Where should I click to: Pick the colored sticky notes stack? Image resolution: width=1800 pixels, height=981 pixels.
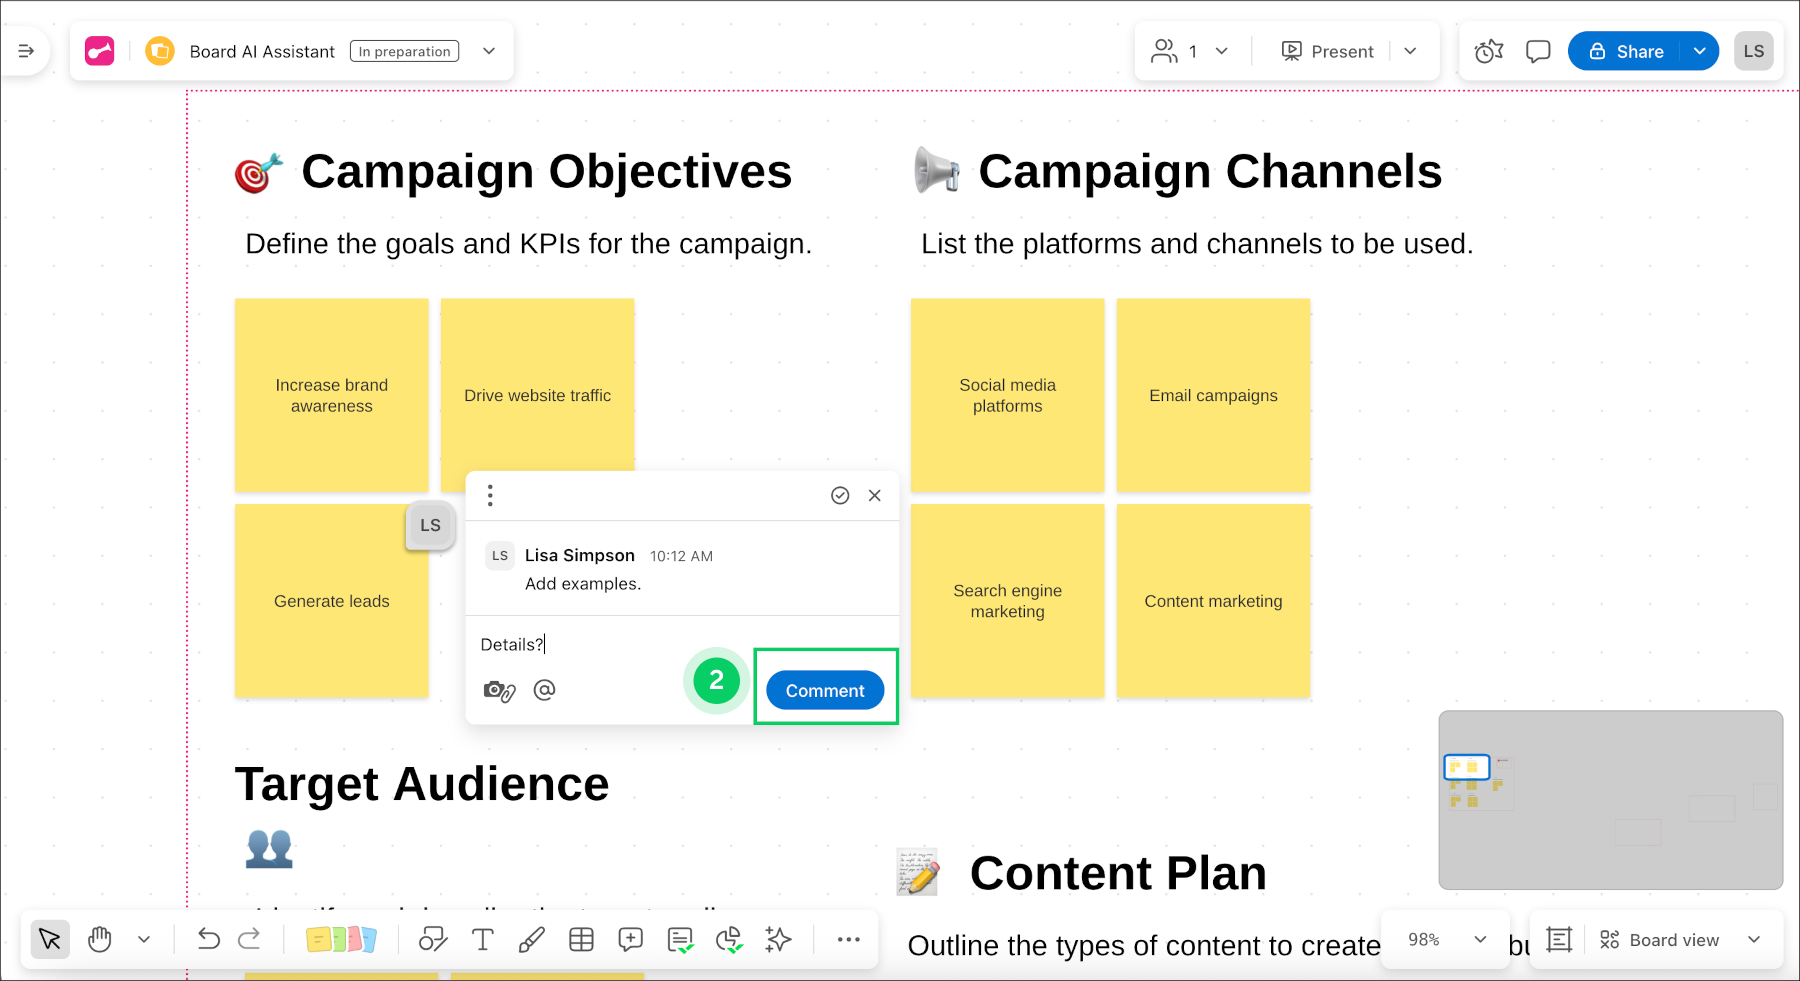coord(341,940)
